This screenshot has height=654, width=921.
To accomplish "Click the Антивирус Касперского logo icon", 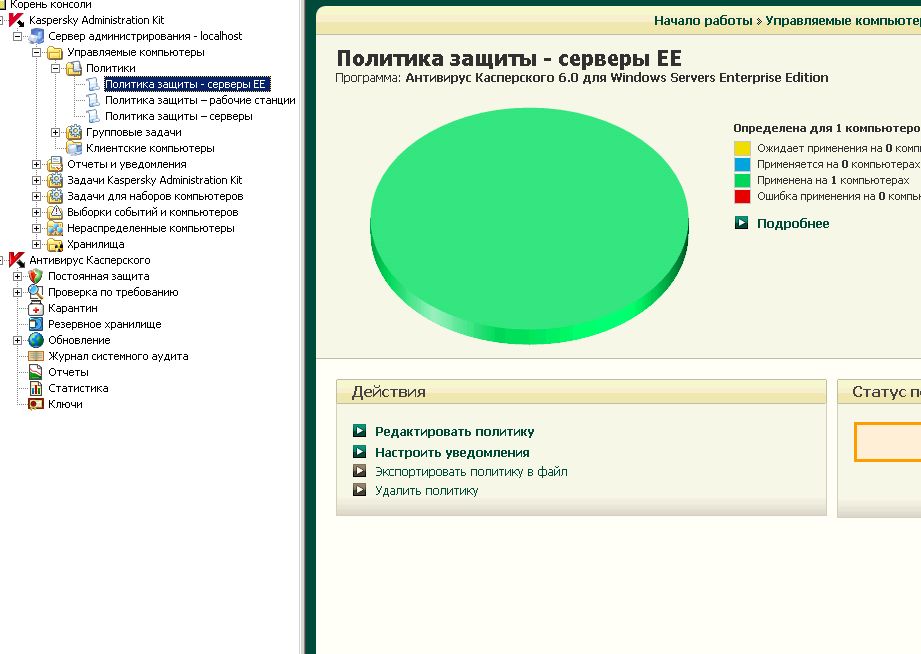I will tap(17, 260).
